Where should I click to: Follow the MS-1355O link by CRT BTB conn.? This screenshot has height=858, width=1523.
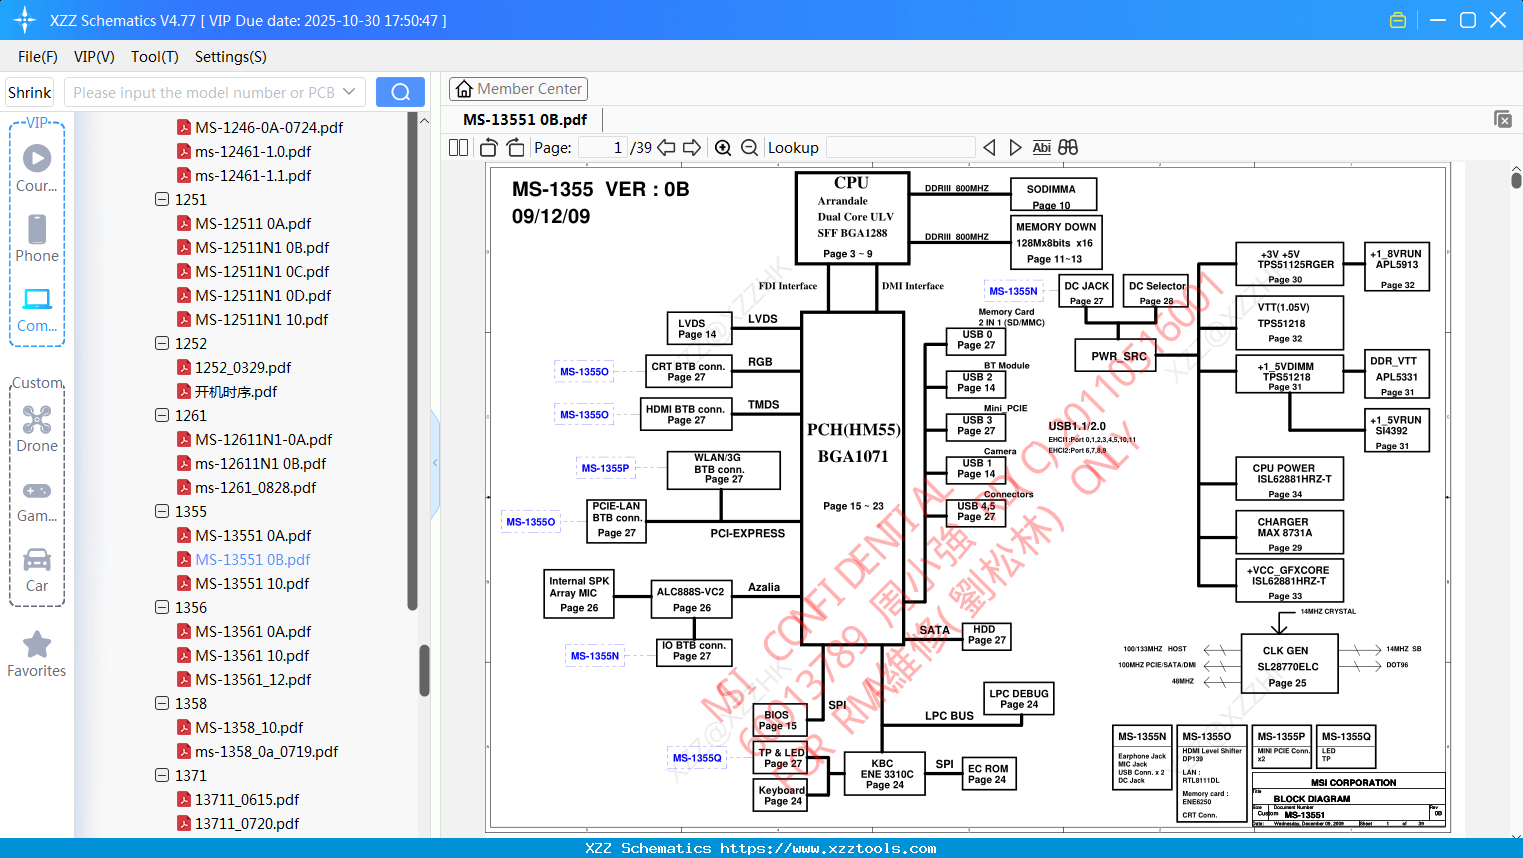pyautogui.click(x=584, y=372)
